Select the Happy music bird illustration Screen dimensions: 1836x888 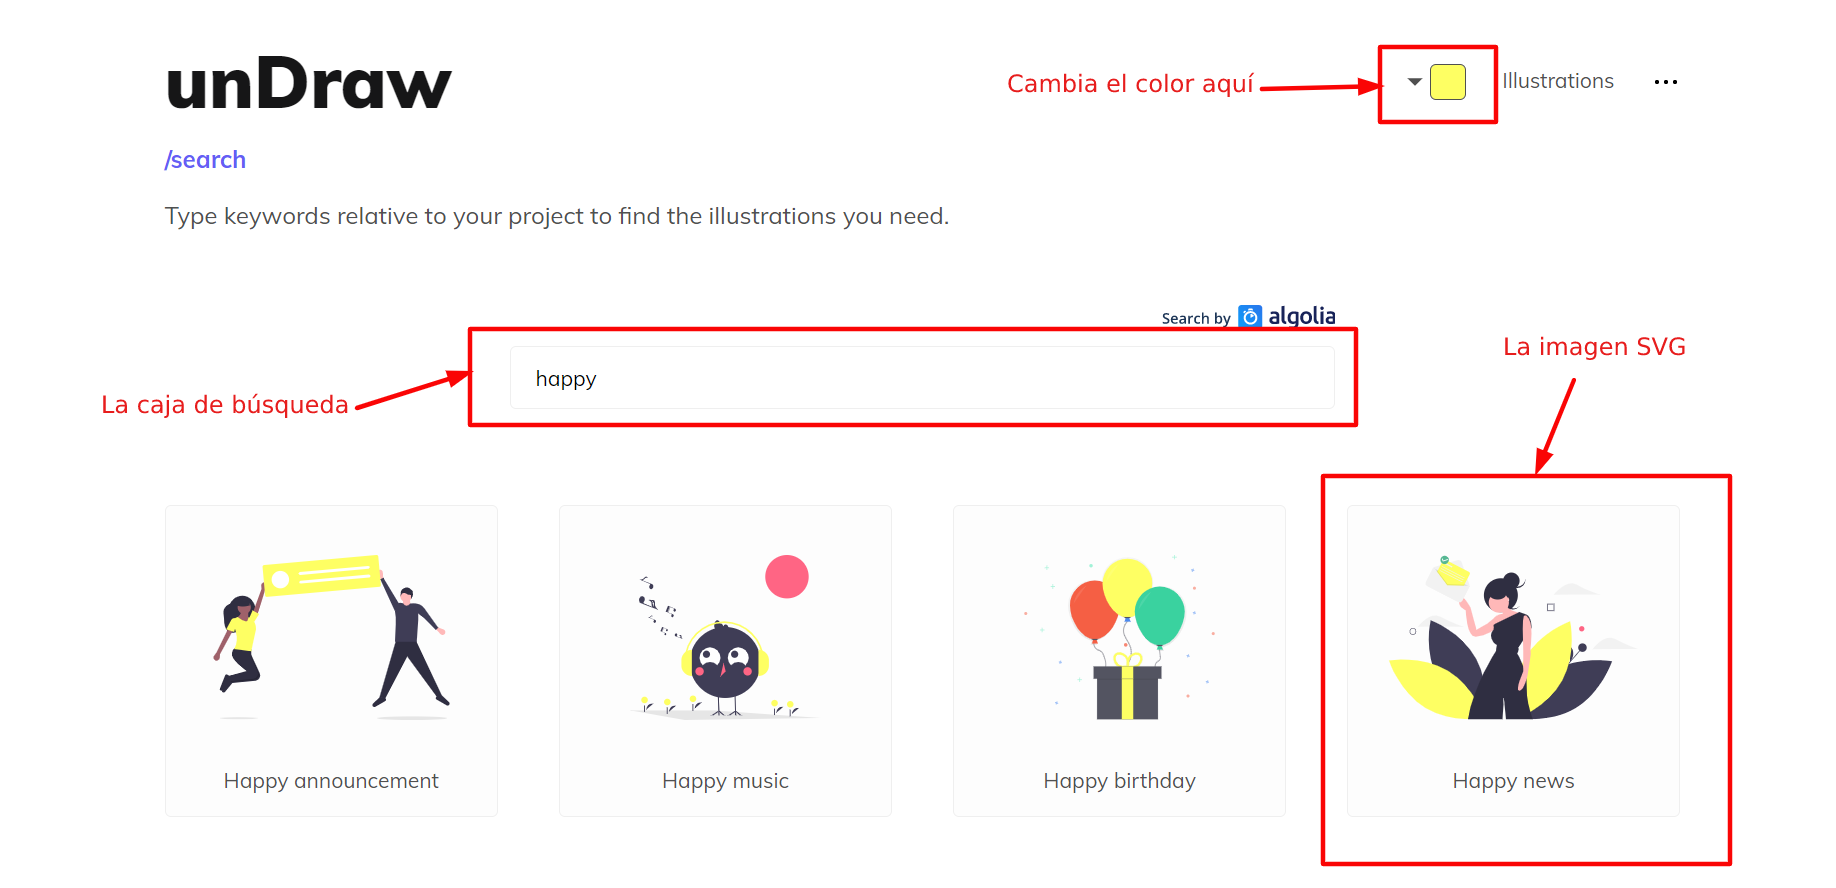725,638
